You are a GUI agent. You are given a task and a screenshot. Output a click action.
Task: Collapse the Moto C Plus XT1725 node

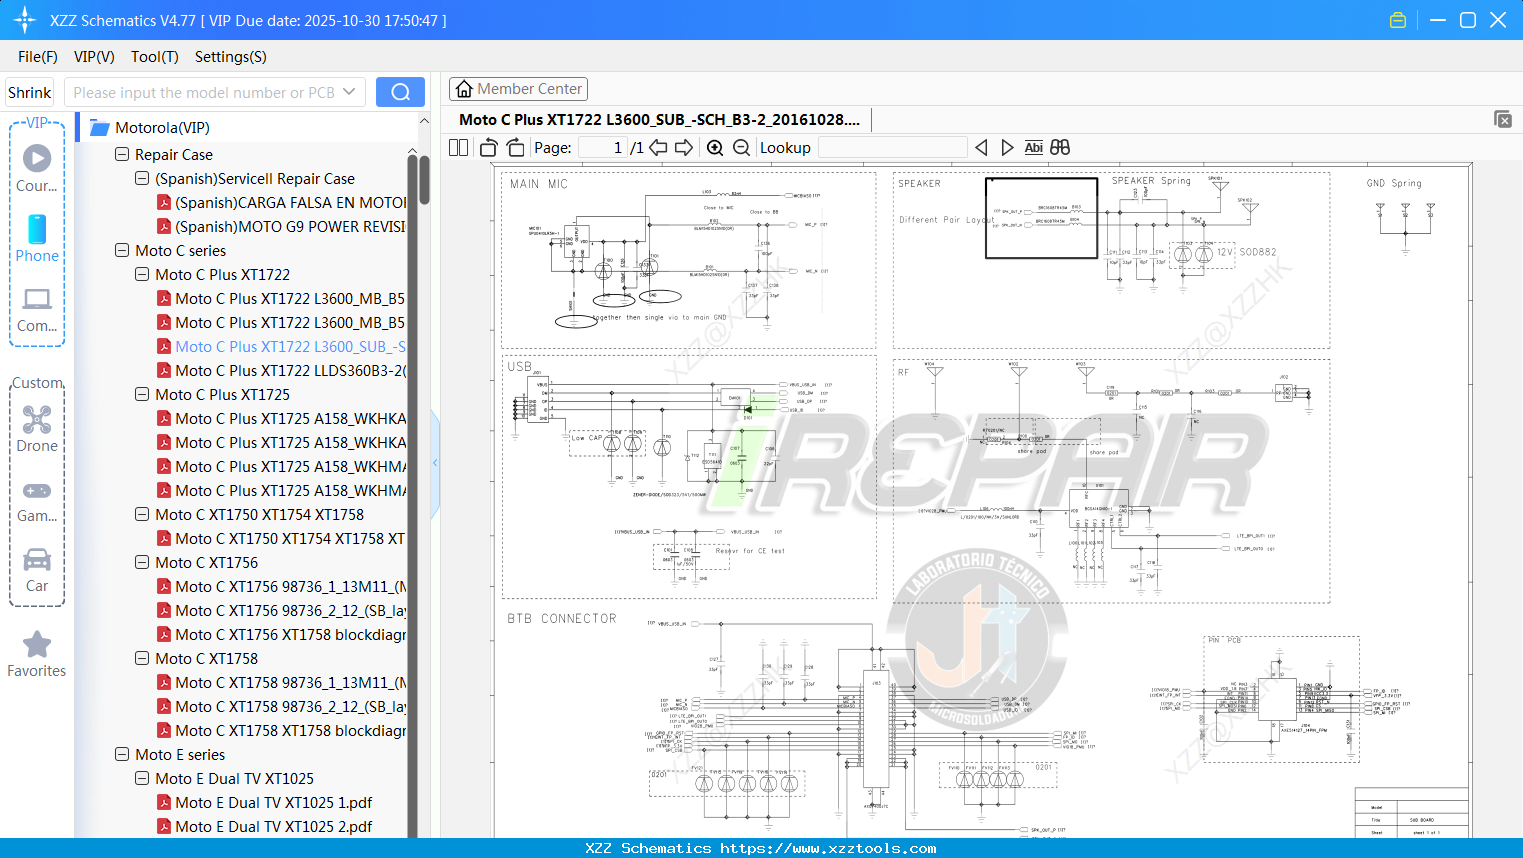pyautogui.click(x=142, y=394)
